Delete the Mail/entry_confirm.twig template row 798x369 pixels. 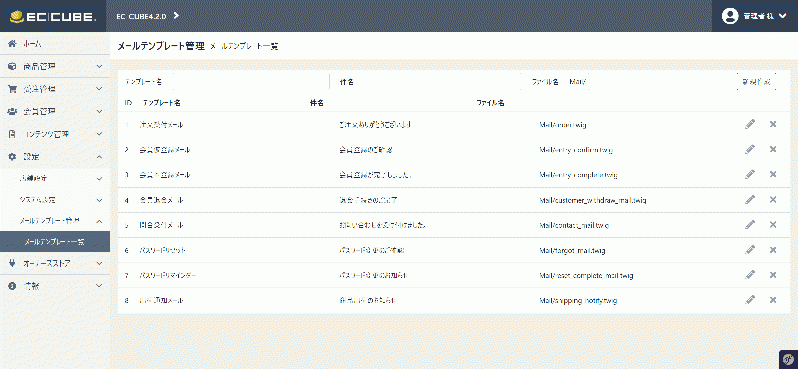pyautogui.click(x=773, y=149)
